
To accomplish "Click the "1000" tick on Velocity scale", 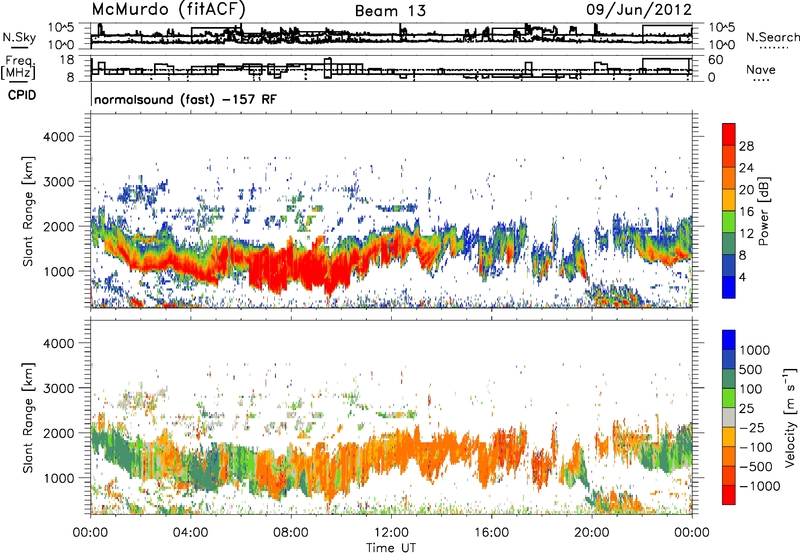I will coord(754,350).
